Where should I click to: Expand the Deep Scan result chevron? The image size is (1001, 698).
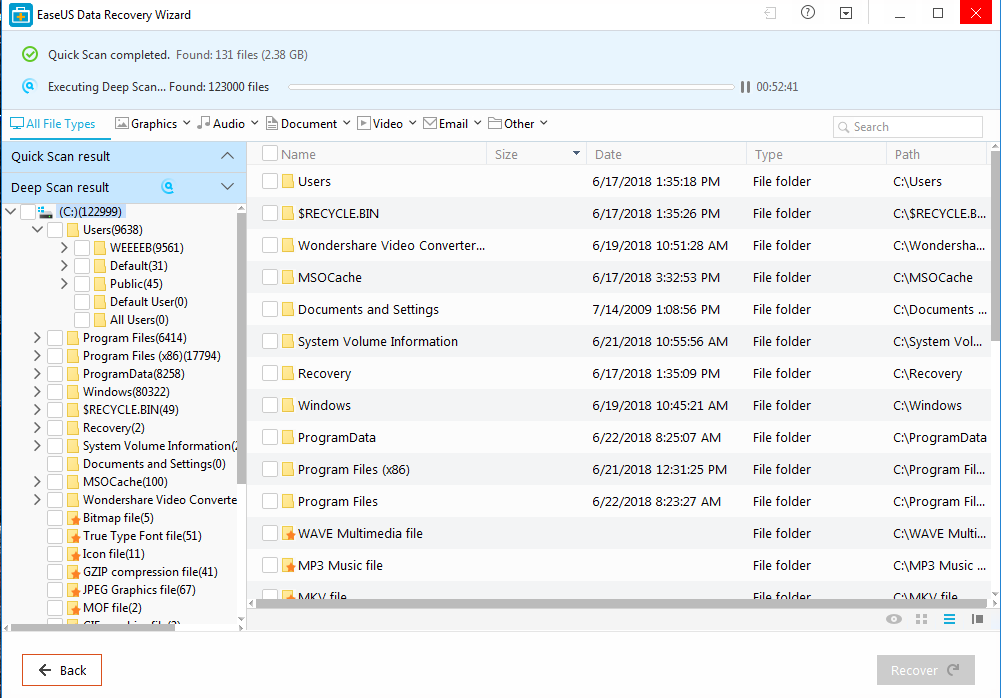point(227,186)
